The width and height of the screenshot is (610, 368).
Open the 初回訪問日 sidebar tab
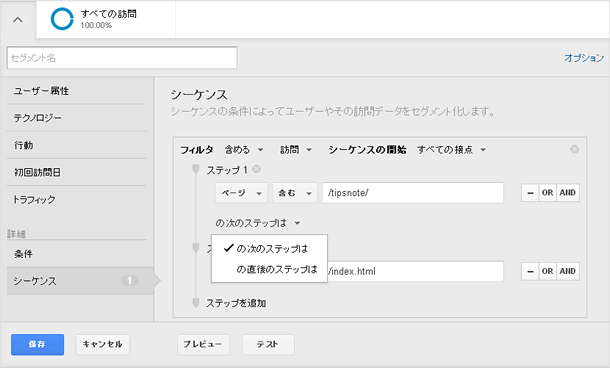pos(77,172)
